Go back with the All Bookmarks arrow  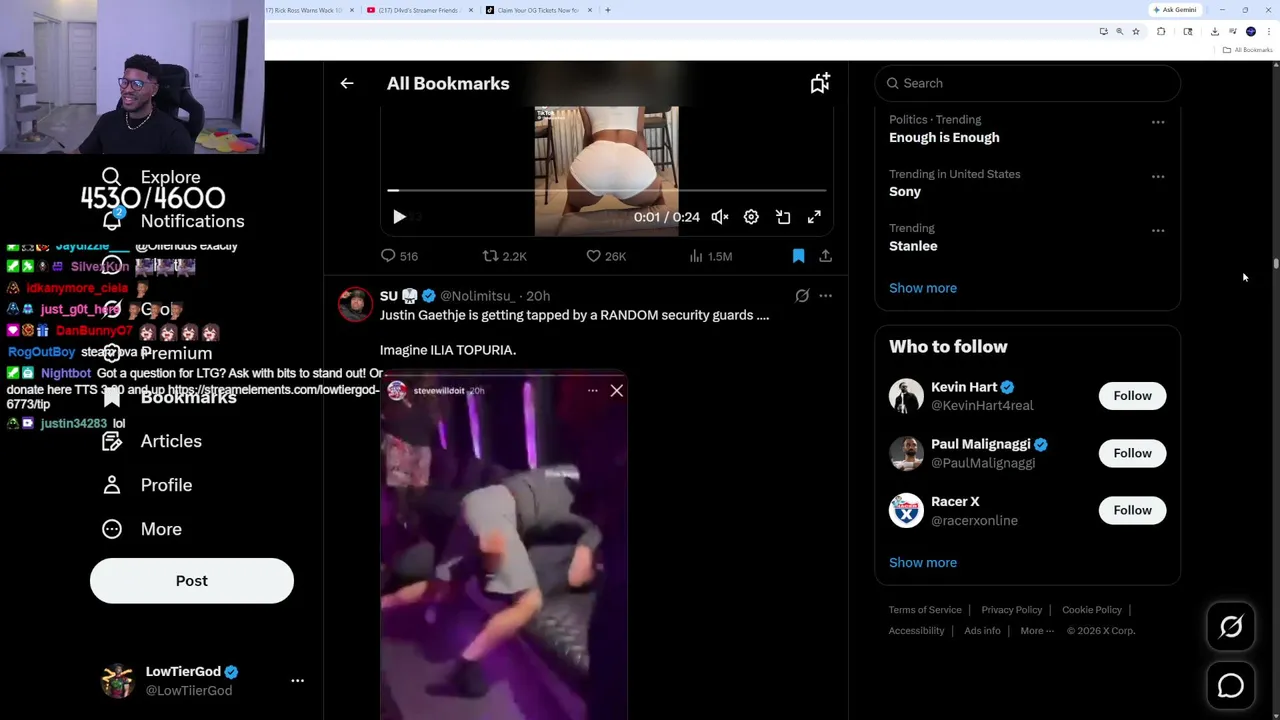[347, 84]
